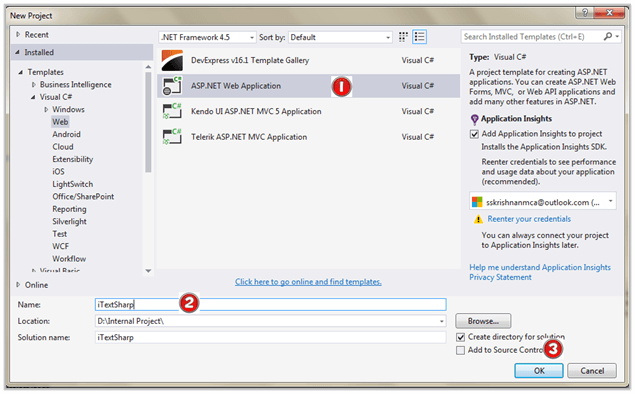Select ASP.NET Web Application template icon
635x394 pixels.
click(172, 86)
